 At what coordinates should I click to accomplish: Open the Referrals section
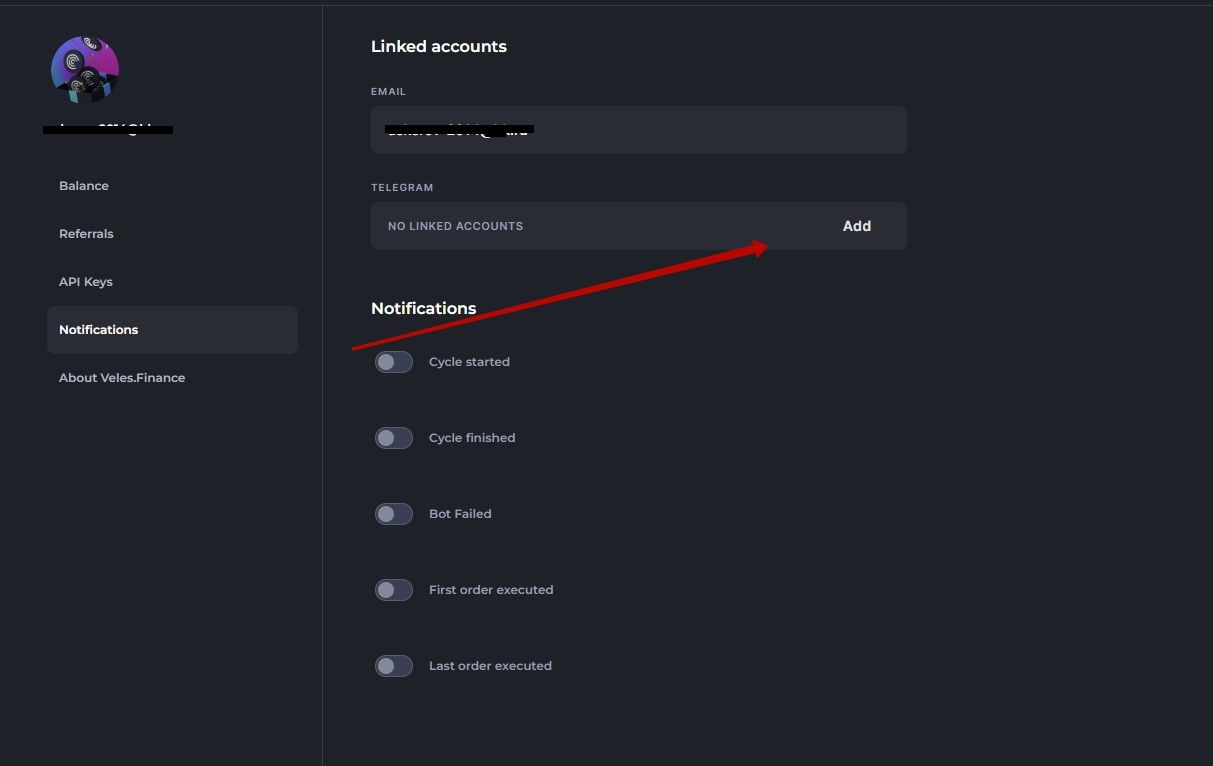pos(86,233)
